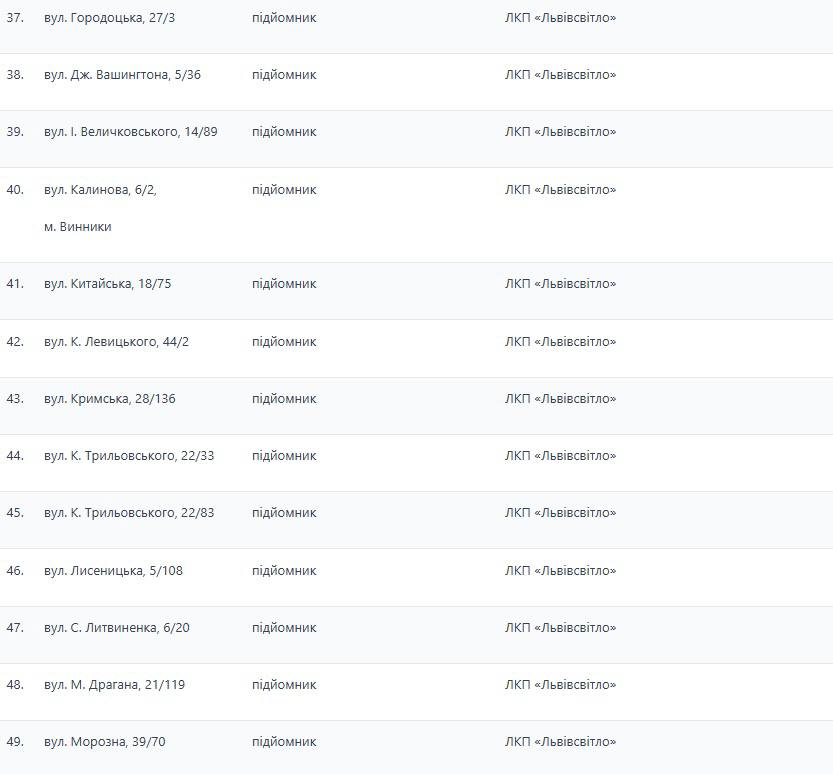Click м. Винники text
833x774 pixels.
pos(78,227)
